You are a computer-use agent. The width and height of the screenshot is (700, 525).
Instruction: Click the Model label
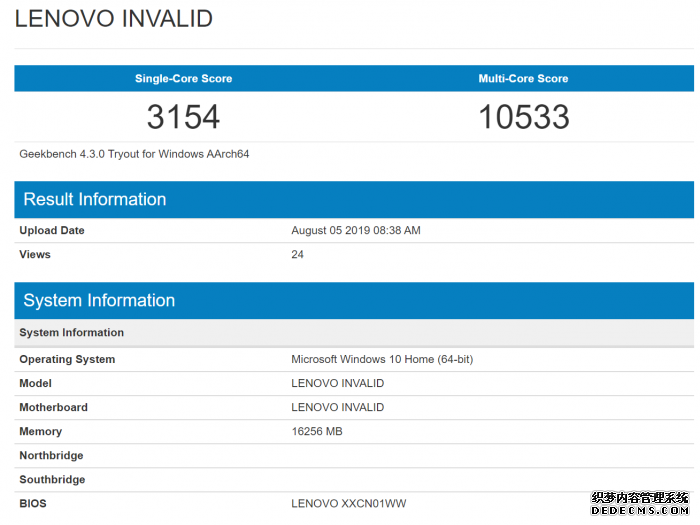[35, 383]
